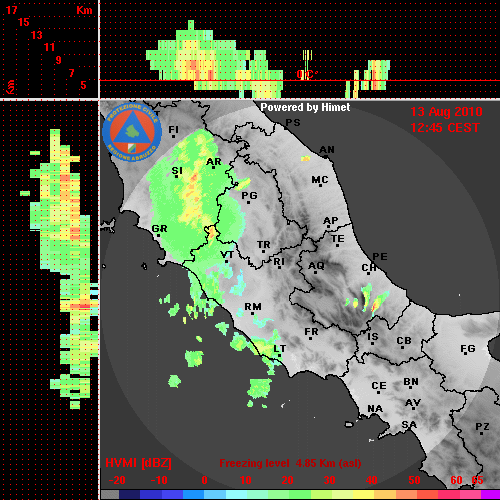Click the 9 km height axis label
Screen dimensions: 500x500
click(59, 60)
